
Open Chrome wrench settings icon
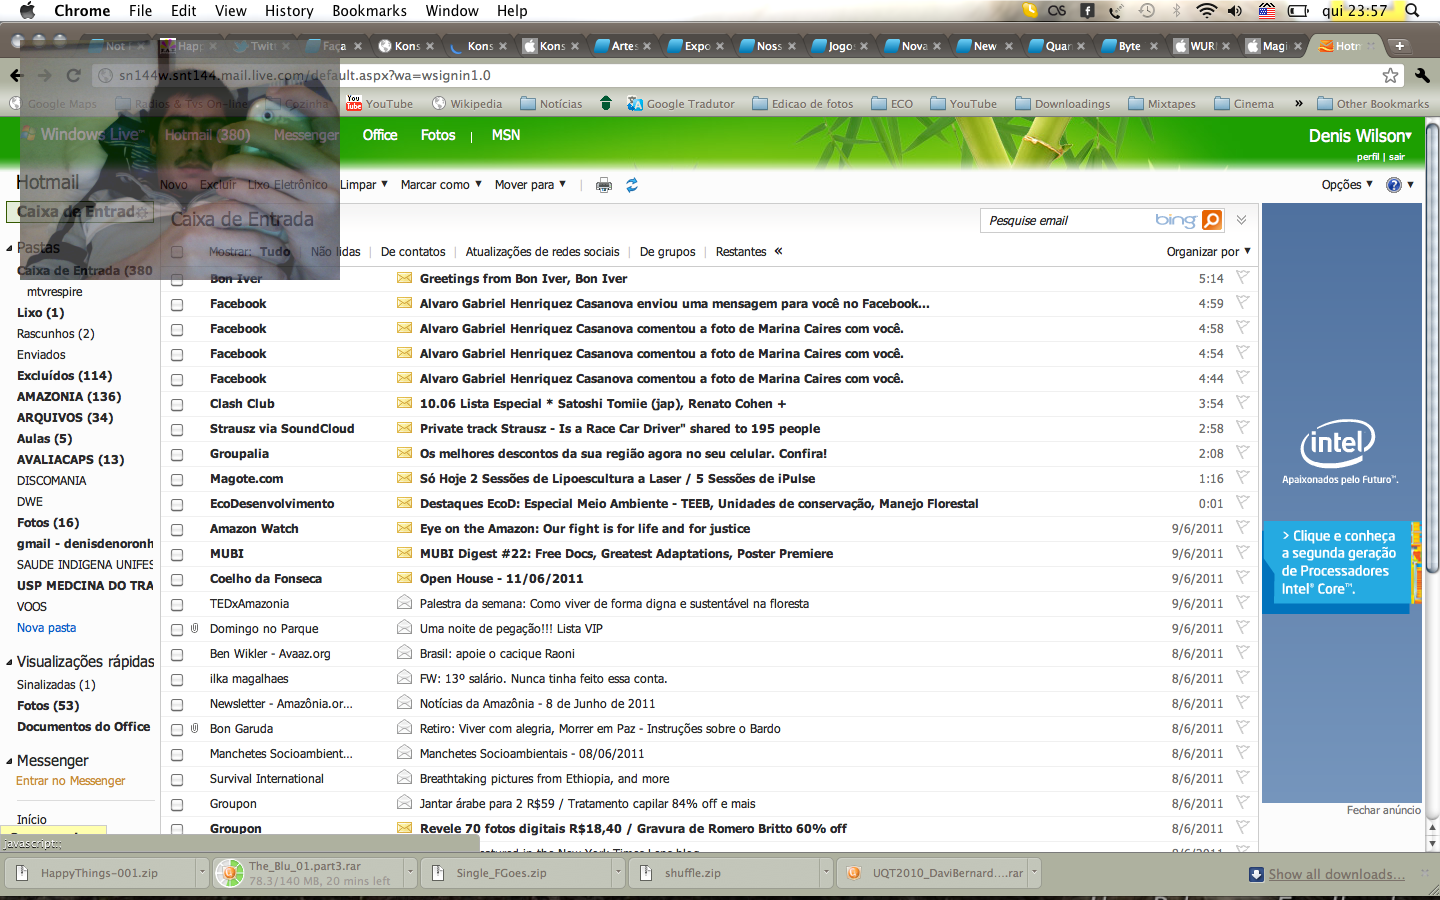[1422, 75]
